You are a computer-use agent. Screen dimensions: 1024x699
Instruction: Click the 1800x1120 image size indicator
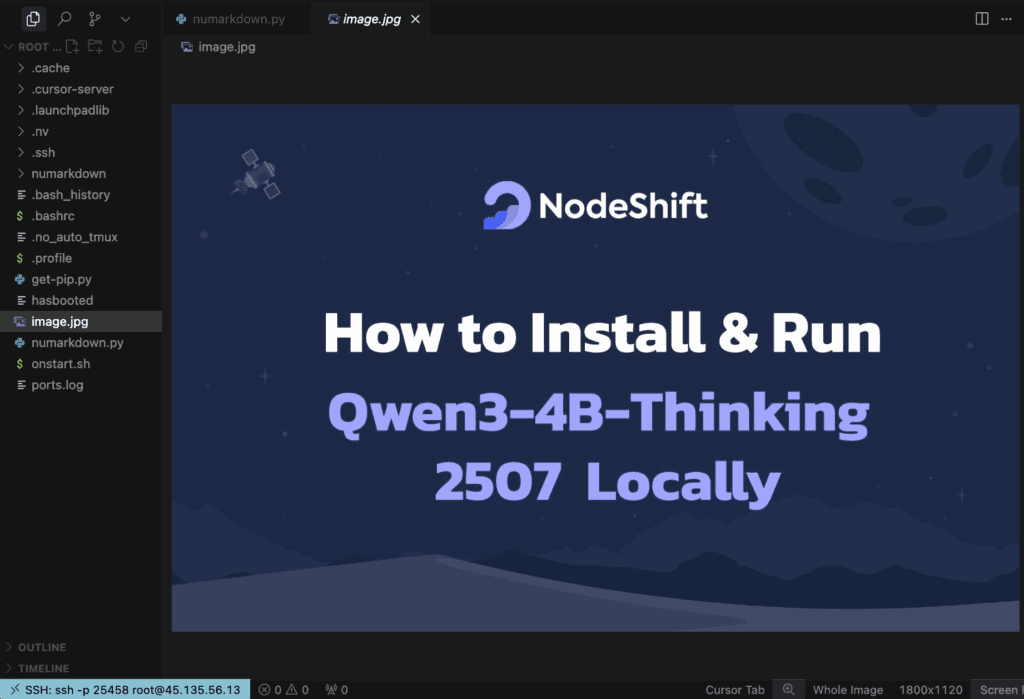(x=931, y=690)
